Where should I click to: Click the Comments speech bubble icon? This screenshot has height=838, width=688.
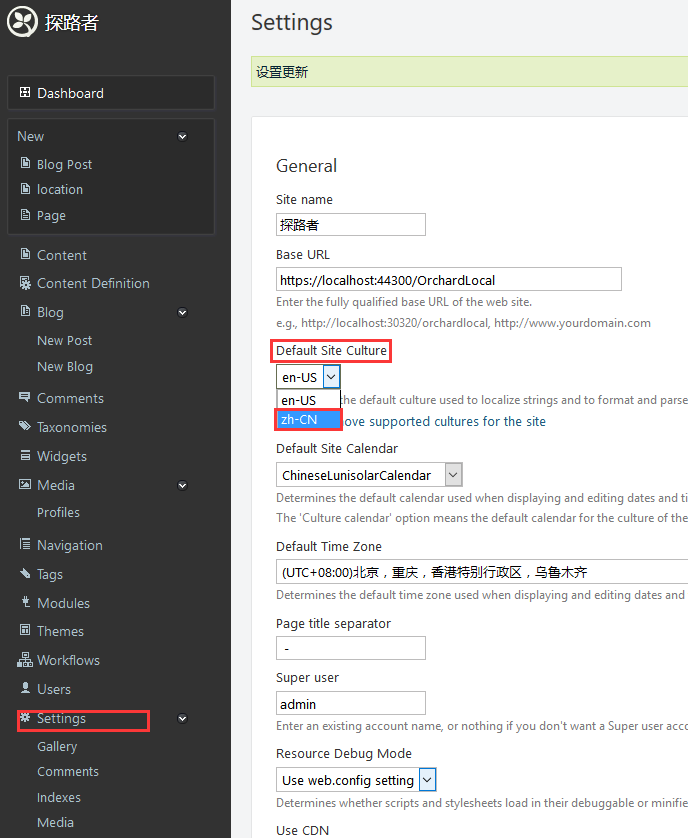pyautogui.click(x=25, y=397)
